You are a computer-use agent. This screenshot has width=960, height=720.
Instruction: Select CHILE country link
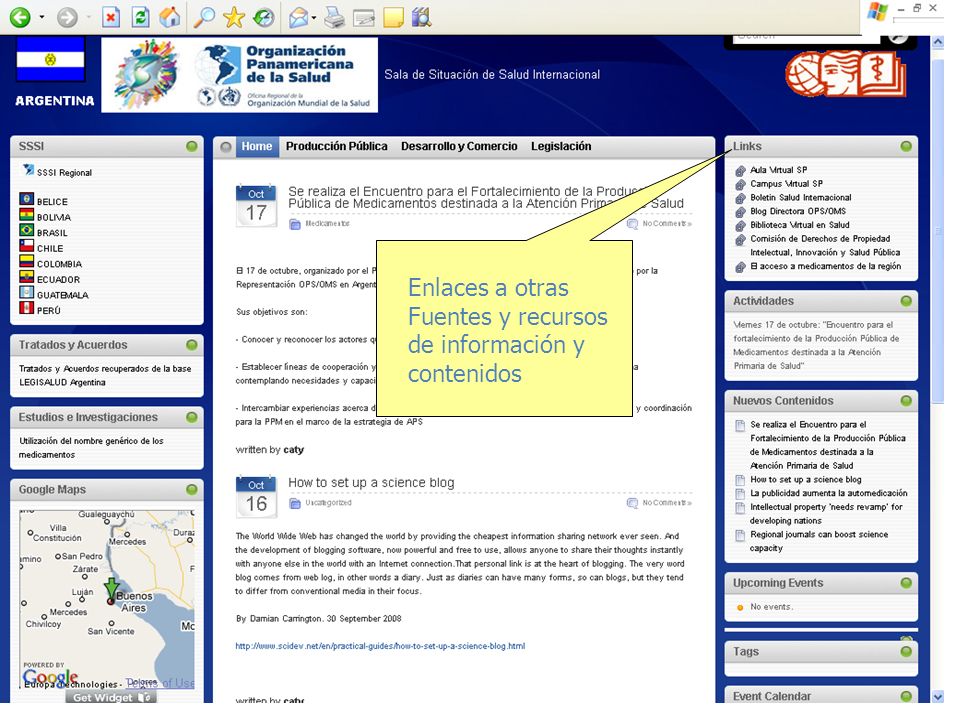(x=50, y=249)
